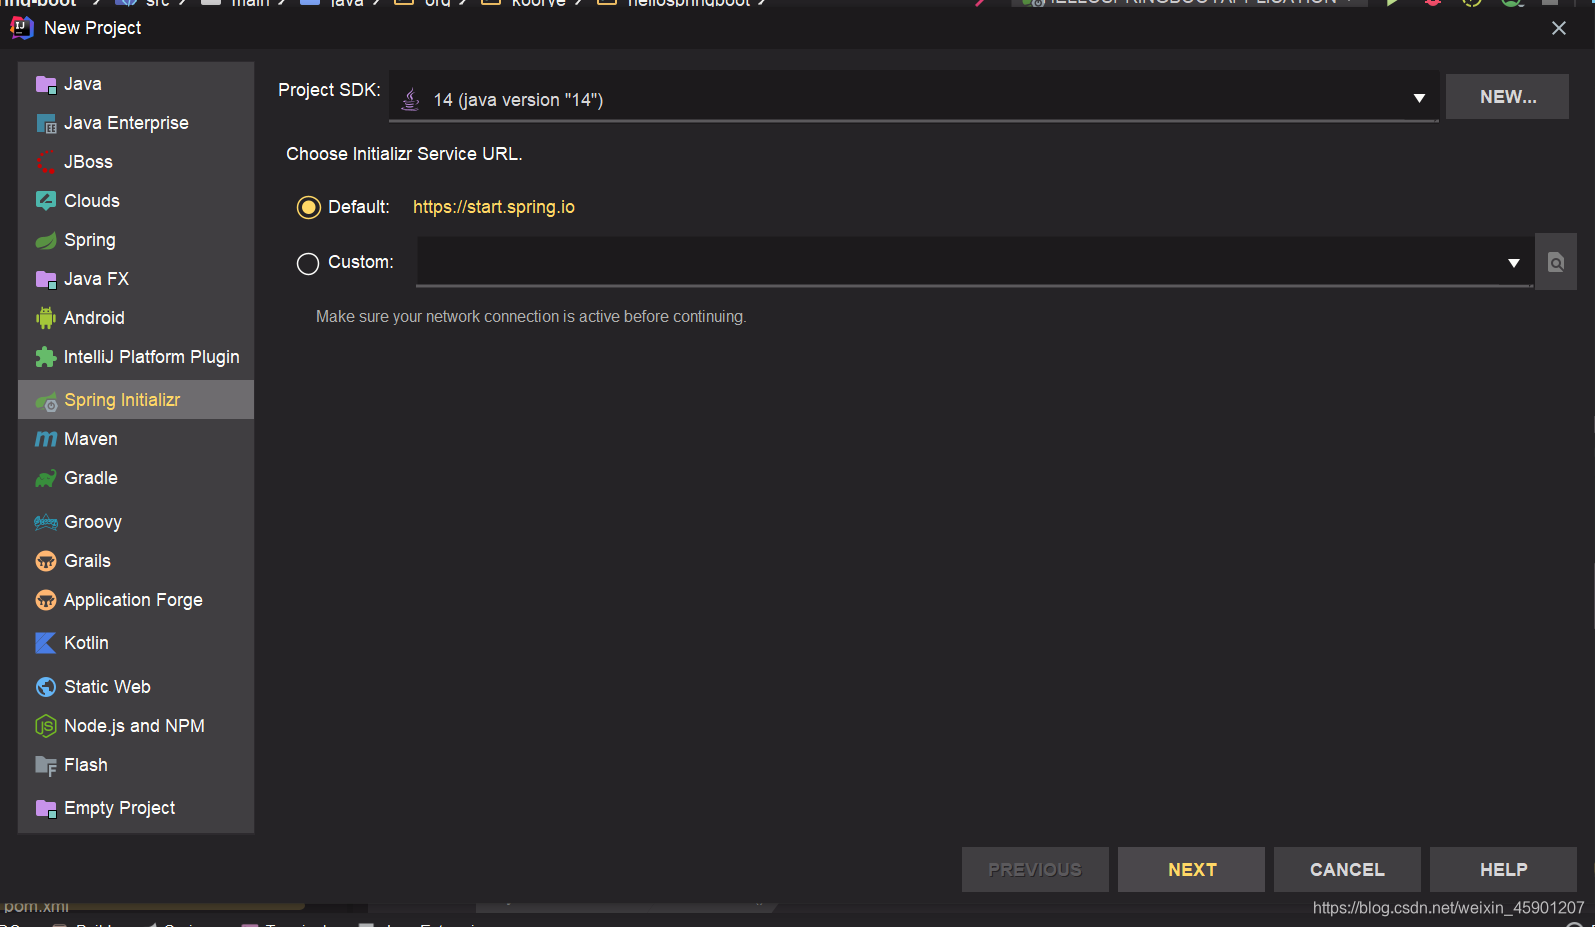Screen dimensions: 1595x927
Task: Click the Application Forge icon
Action: point(46,600)
